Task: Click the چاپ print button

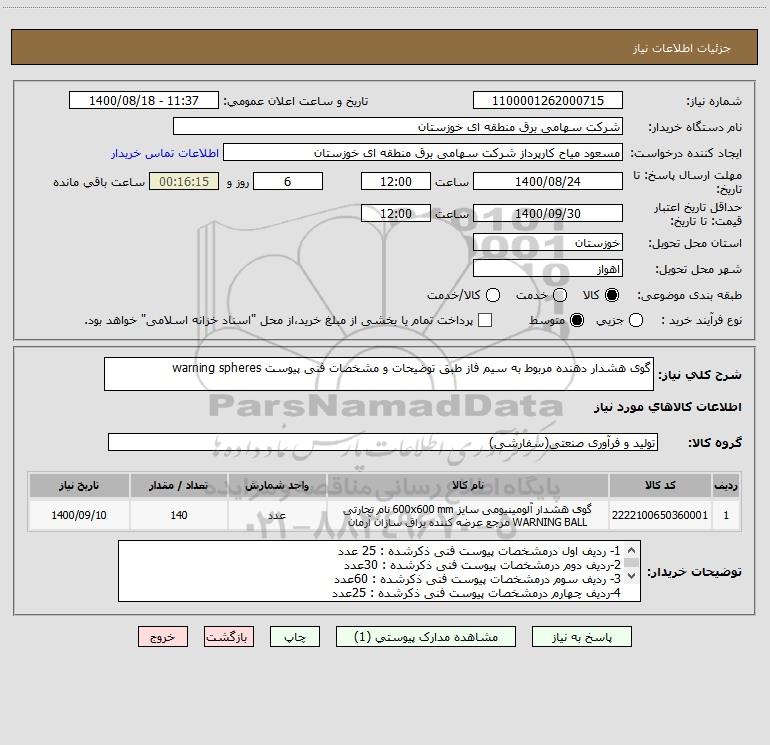Action: pos(295,637)
